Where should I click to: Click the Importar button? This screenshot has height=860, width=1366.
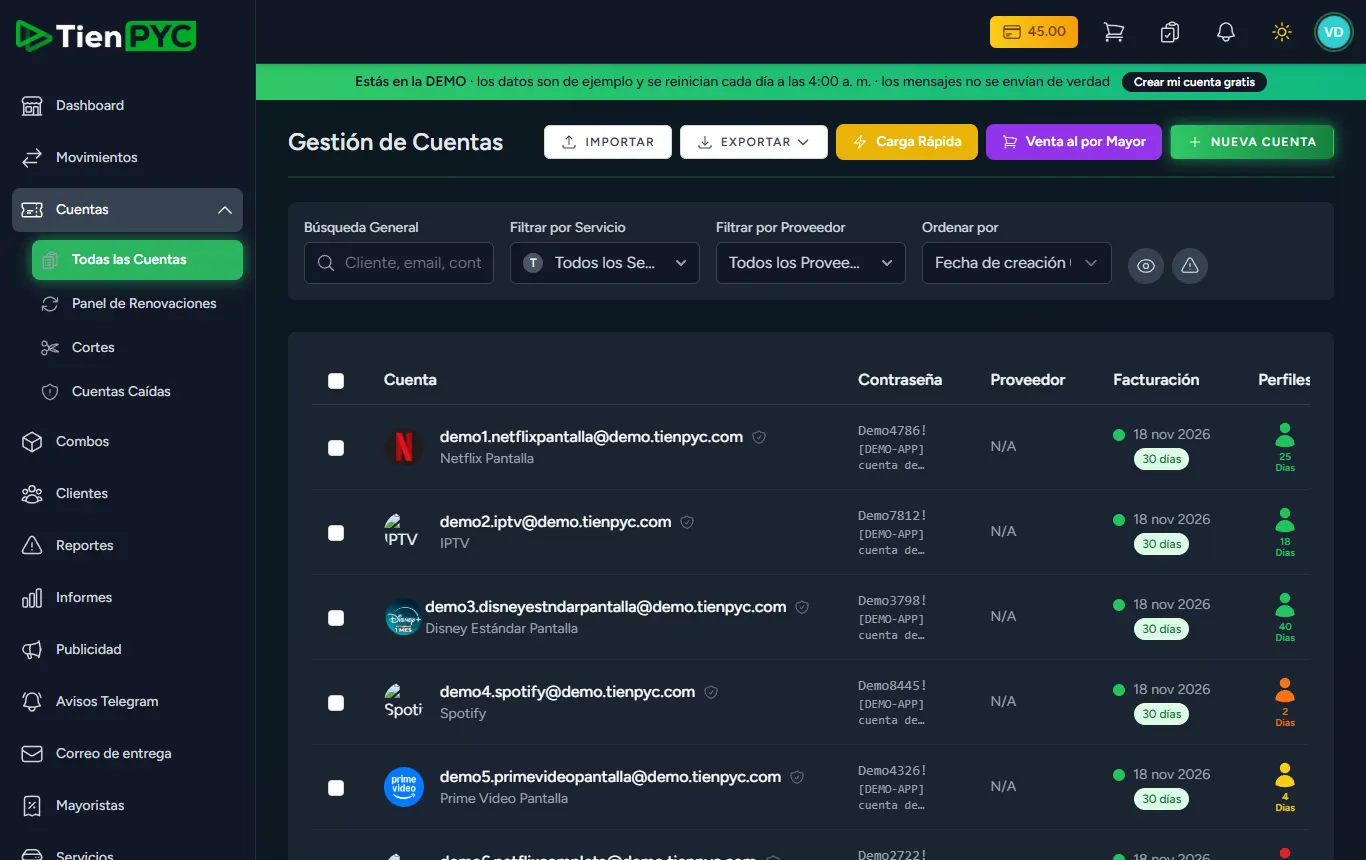click(x=608, y=142)
